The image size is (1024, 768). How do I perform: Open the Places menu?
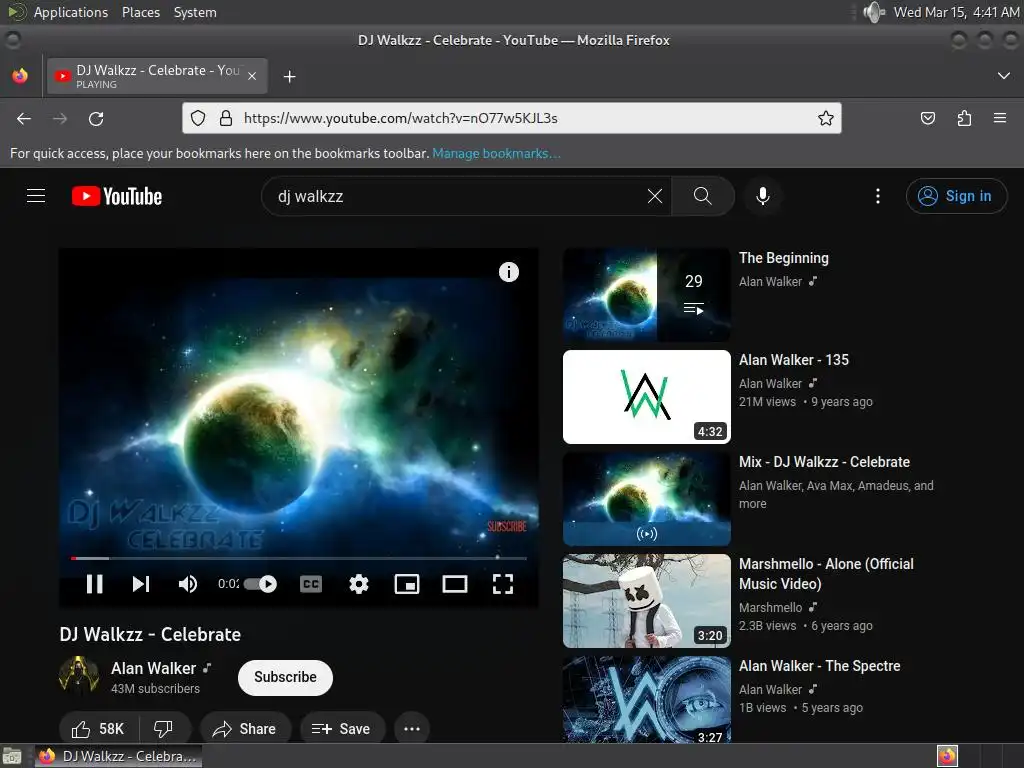(141, 12)
